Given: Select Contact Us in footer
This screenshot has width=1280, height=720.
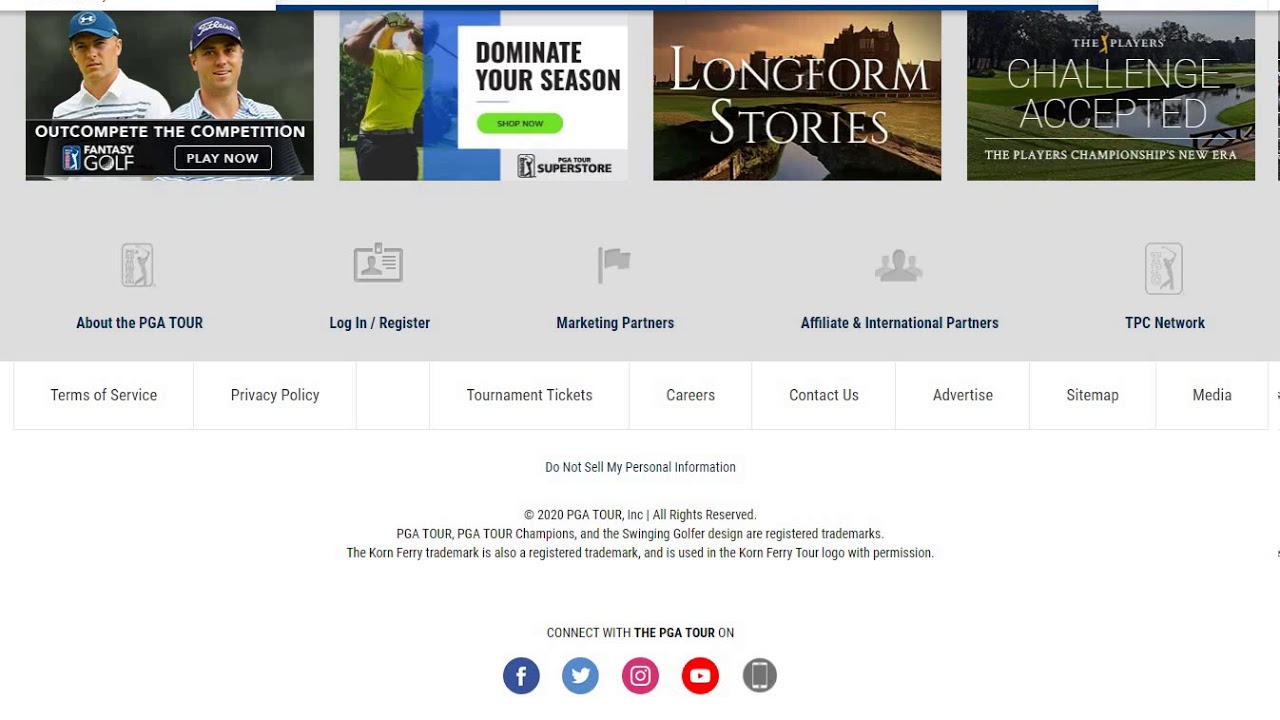Looking at the screenshot, I should pyautogui.click(x=824, y=395).
